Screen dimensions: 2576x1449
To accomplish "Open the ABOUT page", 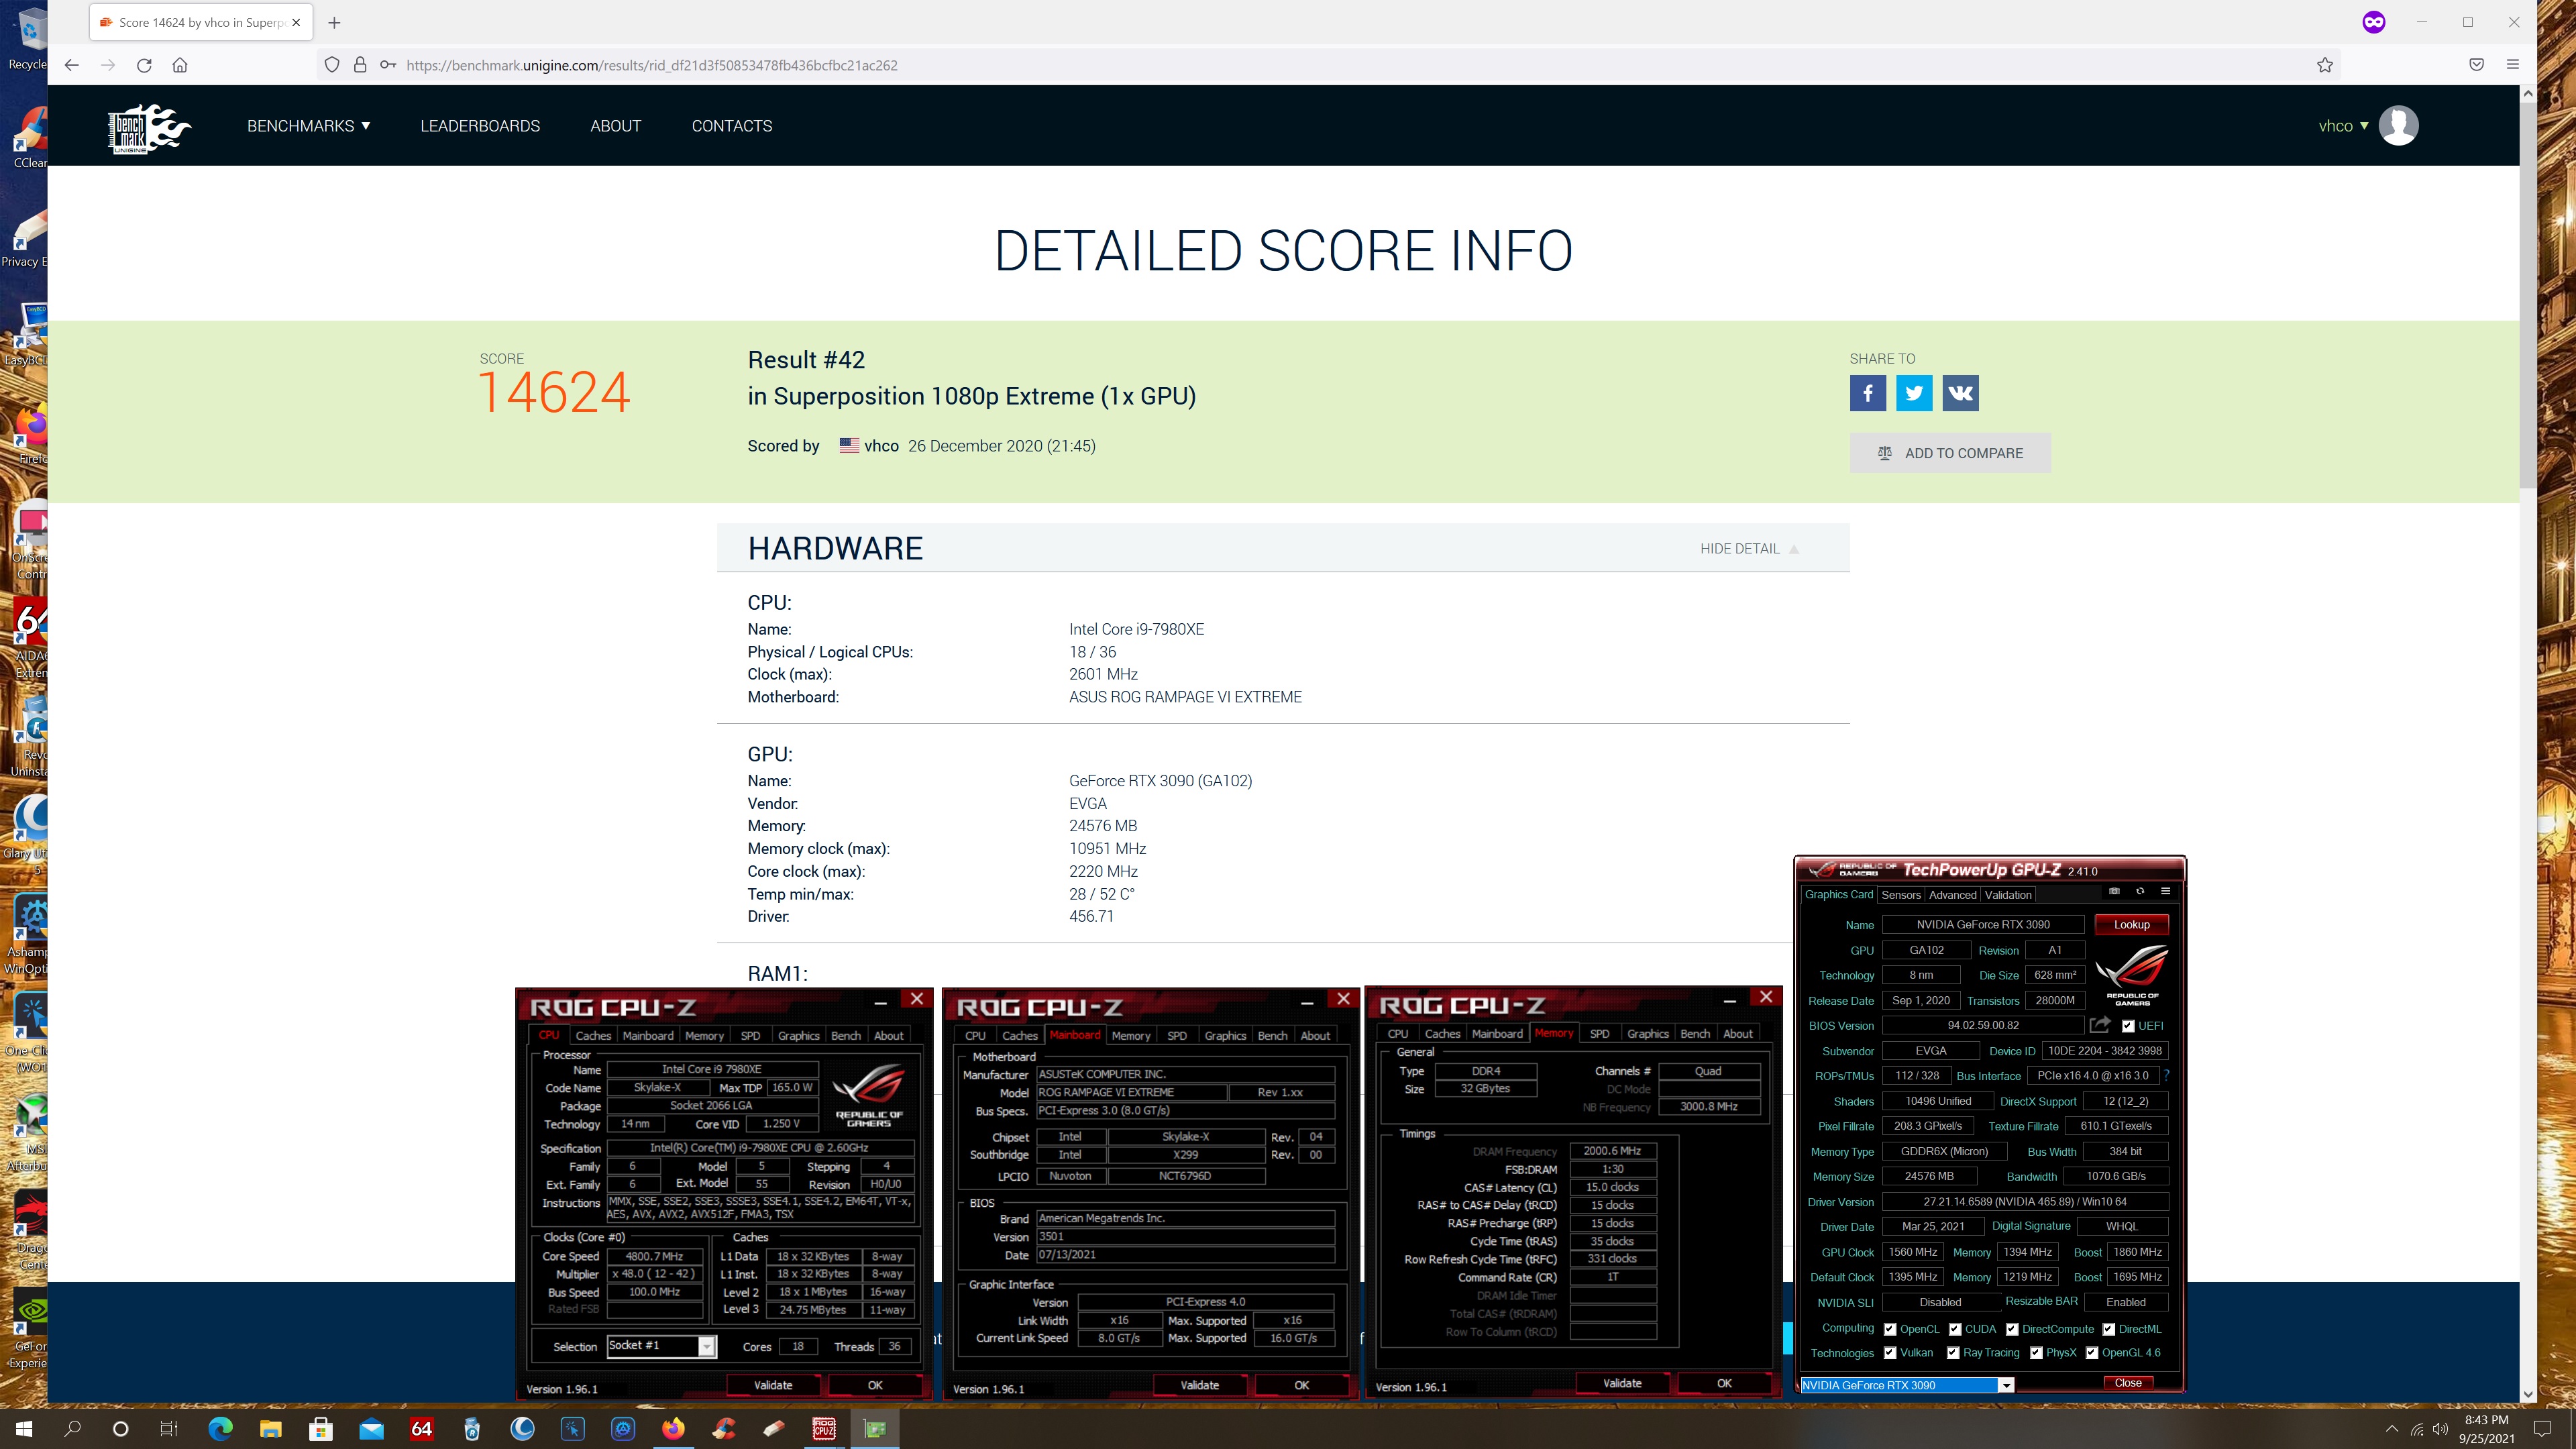I will [x=615, y=126].
